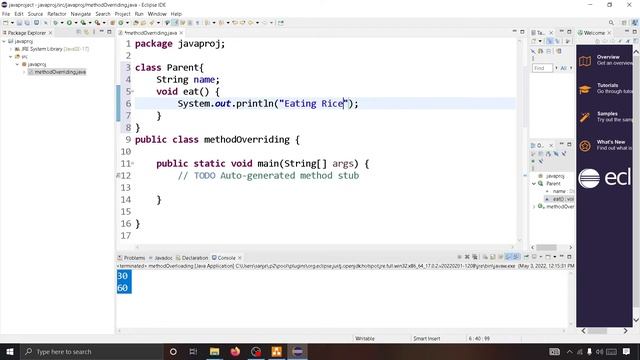Close the methodOverriding.java editor tab
This screenshot has width=640, height=360.
pos(181,33)
